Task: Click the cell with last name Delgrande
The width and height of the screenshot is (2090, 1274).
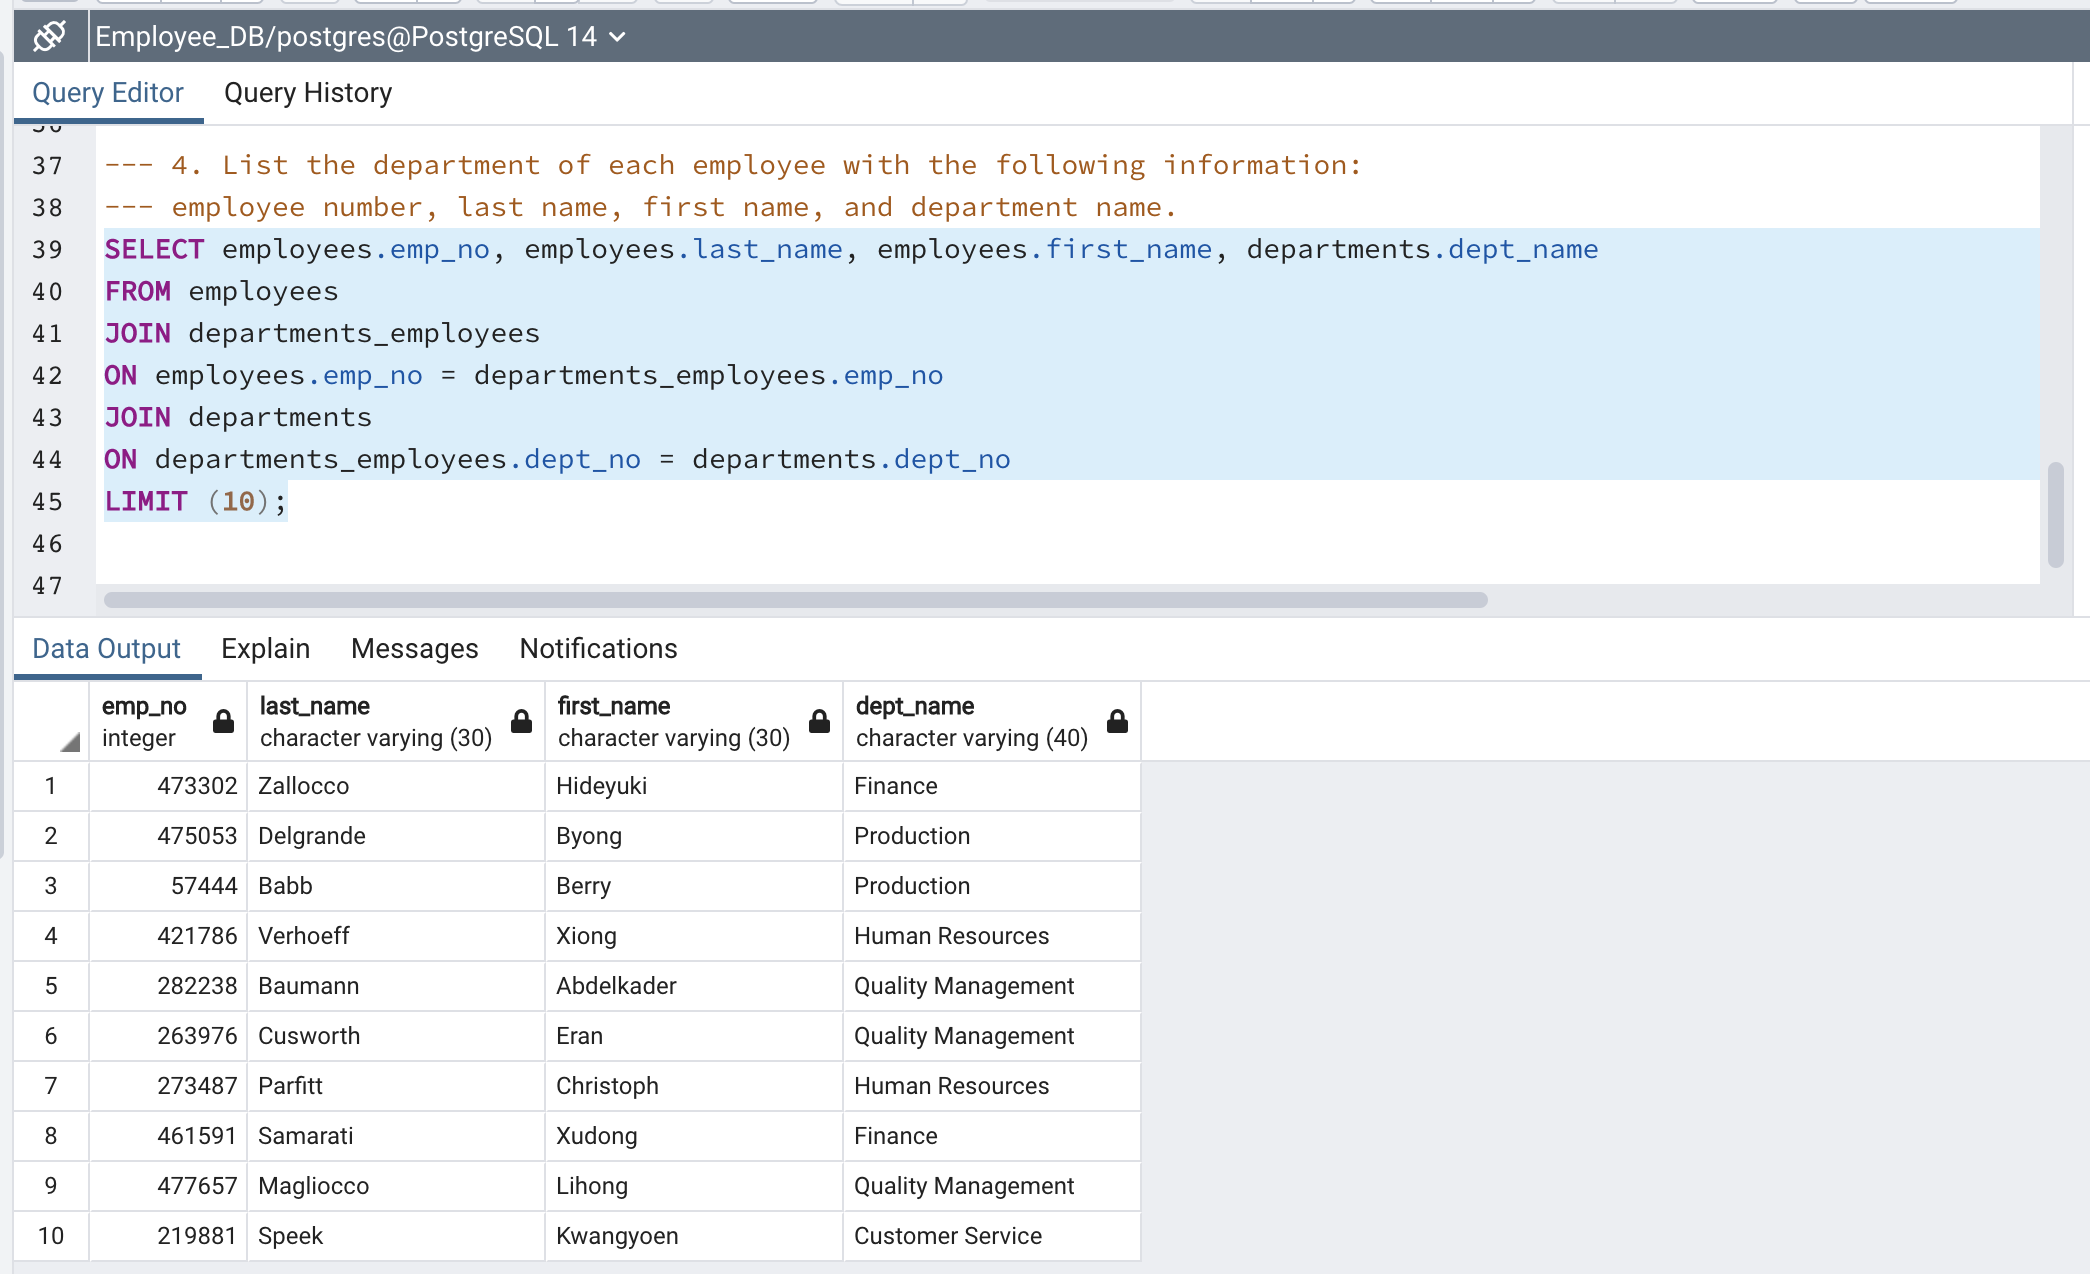Action: pyautogui.click(x=396, y=836)
